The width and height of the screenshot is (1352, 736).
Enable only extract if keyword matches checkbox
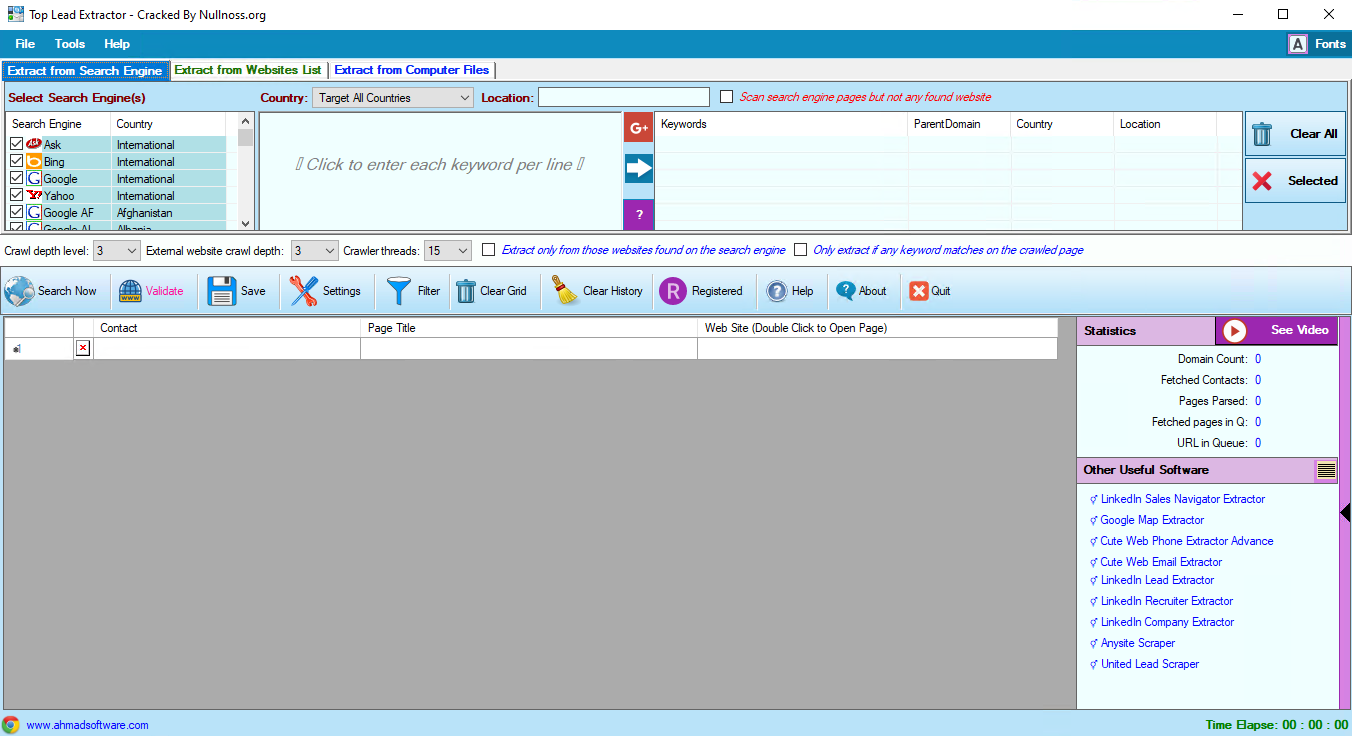point(800,250)
